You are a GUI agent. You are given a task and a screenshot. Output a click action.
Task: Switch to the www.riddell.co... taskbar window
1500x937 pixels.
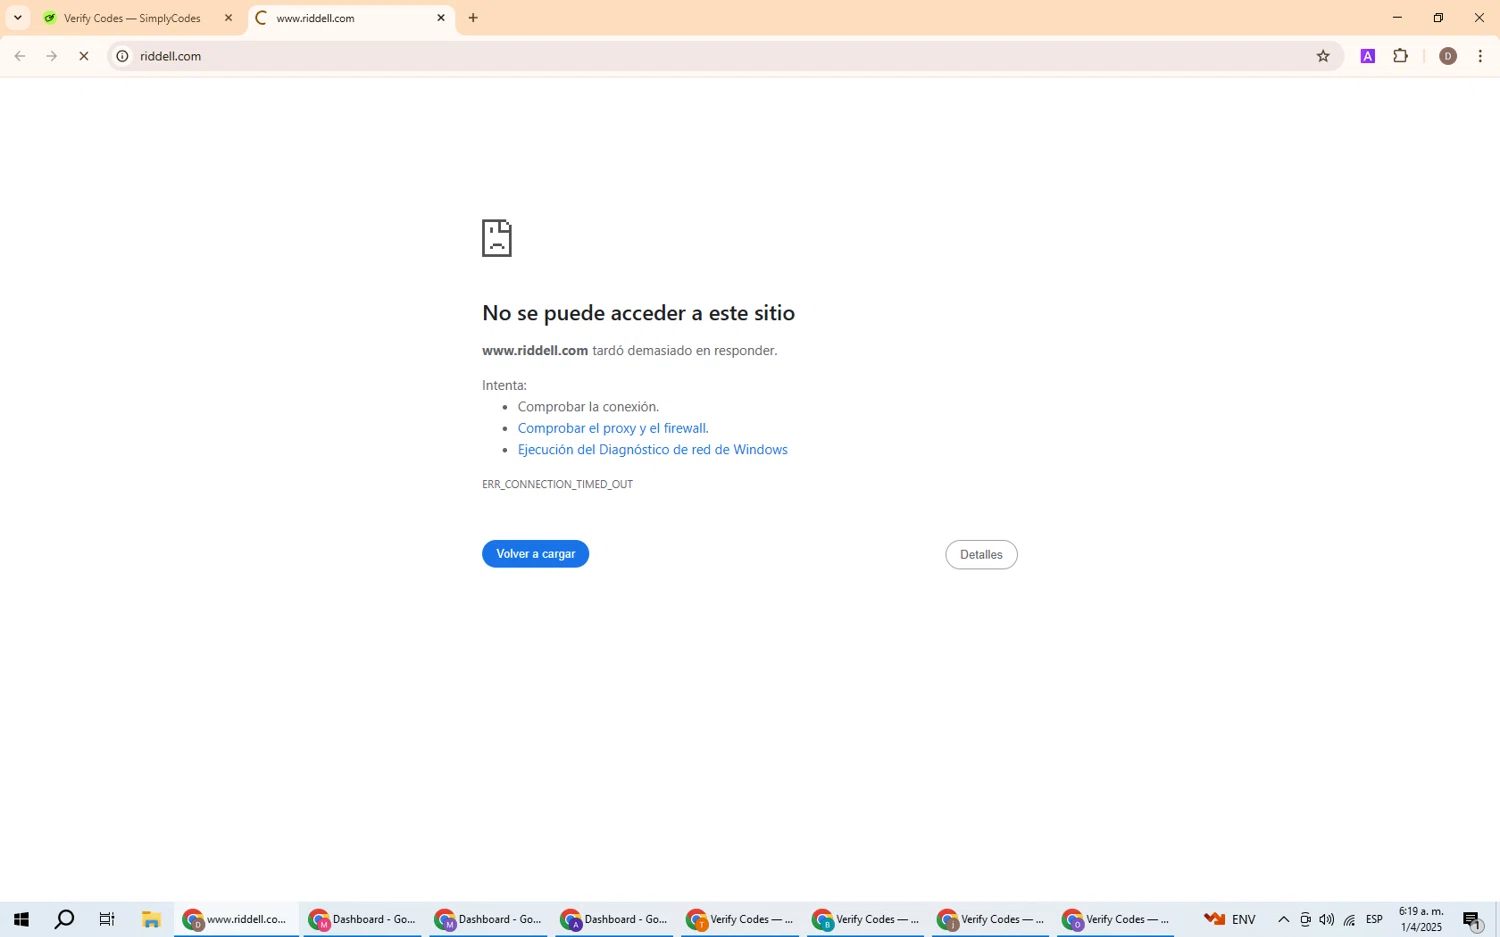pyautogui.click(x=236, y=919)
